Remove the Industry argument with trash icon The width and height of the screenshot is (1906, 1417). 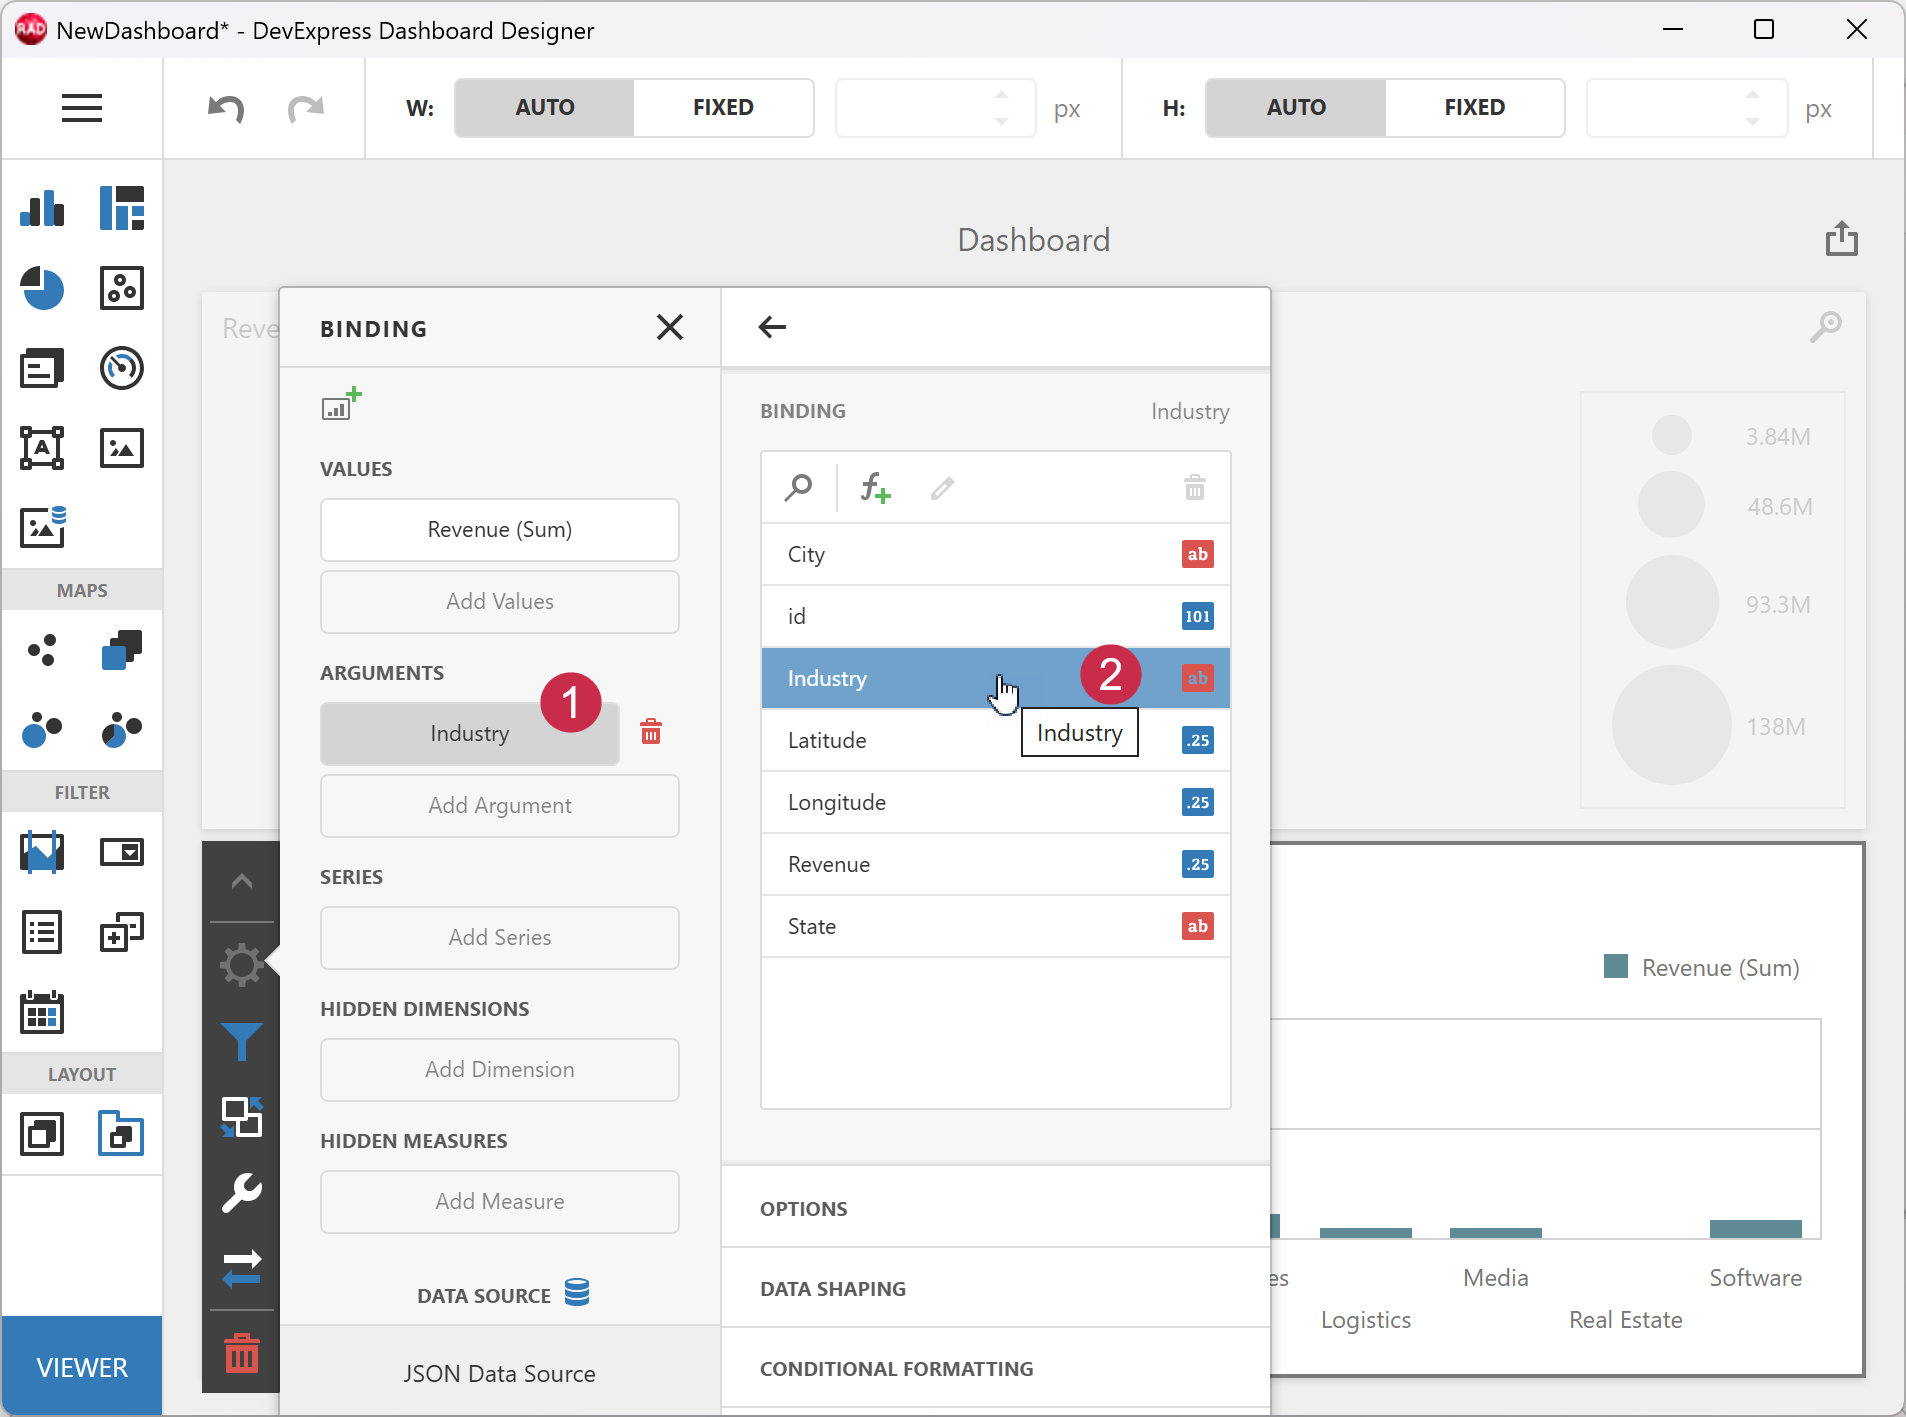pyautogui.click(x=651, y=732)
